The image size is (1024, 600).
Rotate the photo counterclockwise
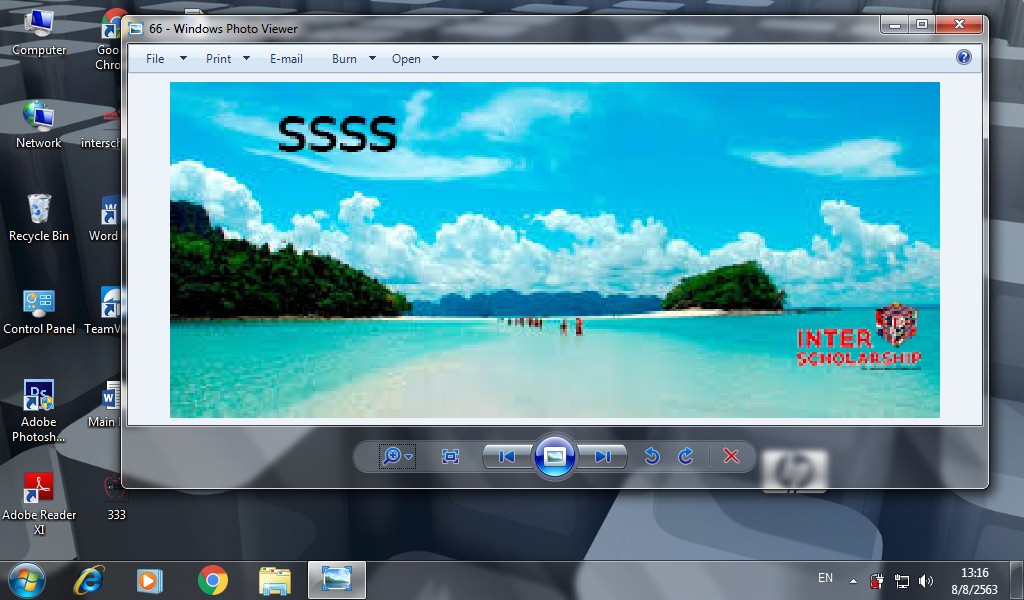[652, 456]
